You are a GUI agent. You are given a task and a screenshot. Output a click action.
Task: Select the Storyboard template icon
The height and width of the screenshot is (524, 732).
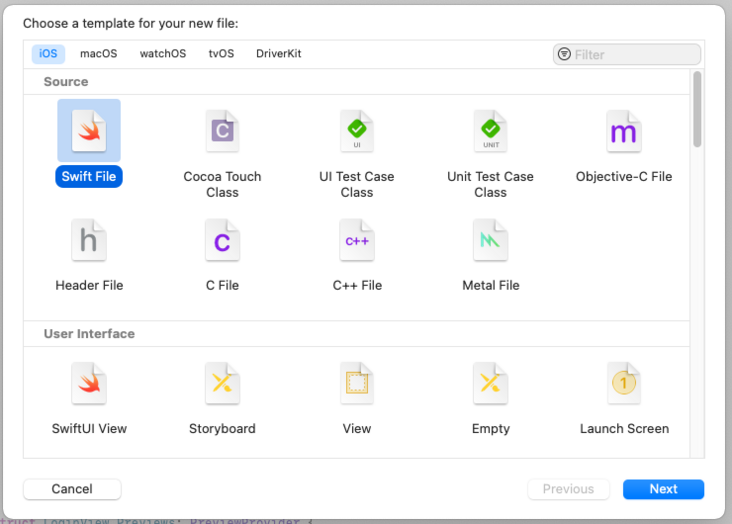222,383
